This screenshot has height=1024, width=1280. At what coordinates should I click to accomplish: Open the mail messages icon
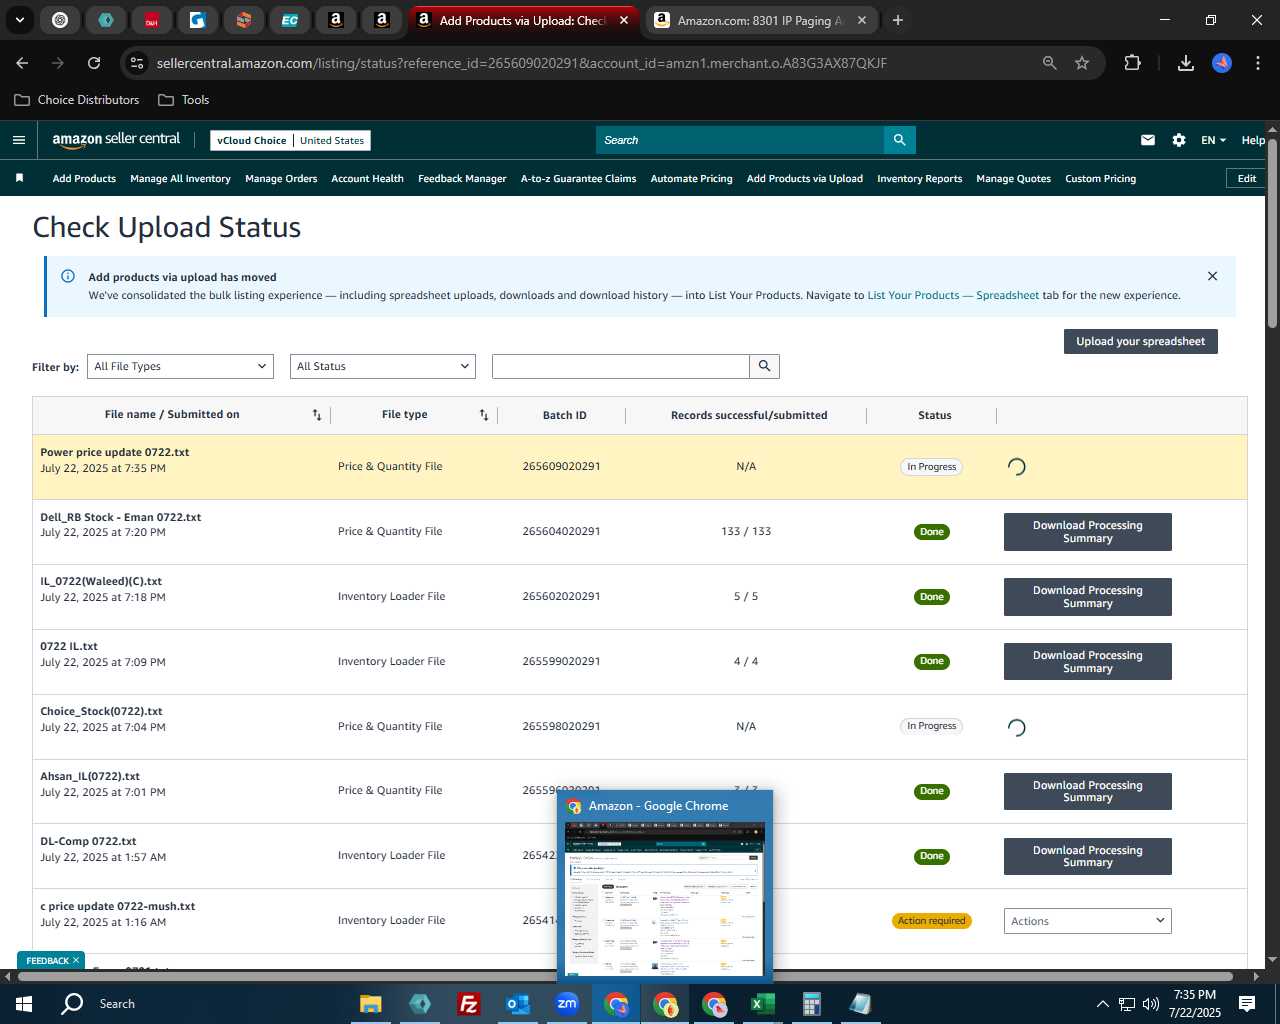pos(1148,140)
